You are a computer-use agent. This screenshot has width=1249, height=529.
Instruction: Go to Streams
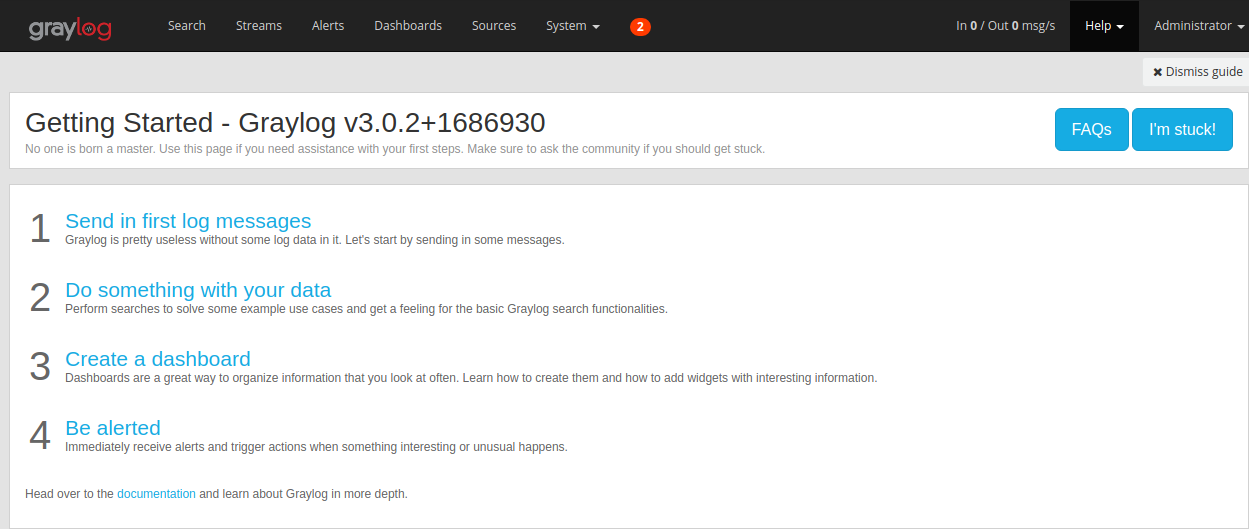pyautogui.click(x=259, y=26)
